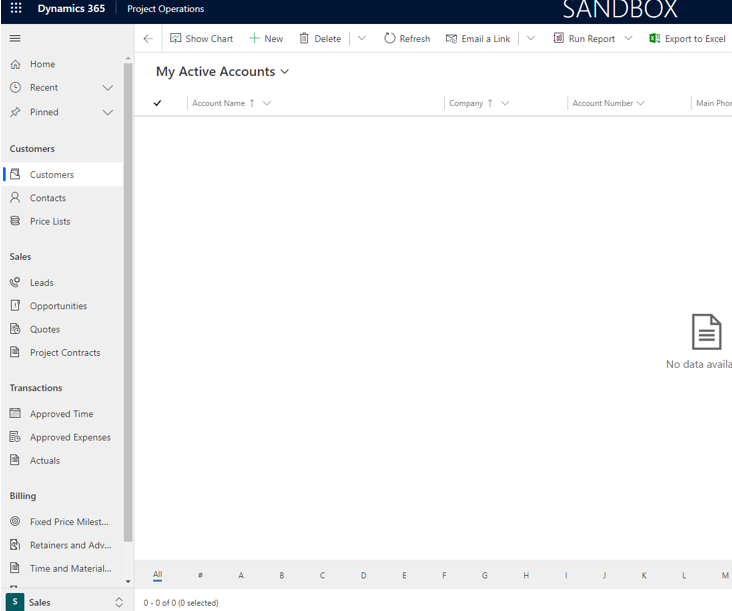Filter records by letter D
Screen dimensions: 732x611
coord(363,576)
